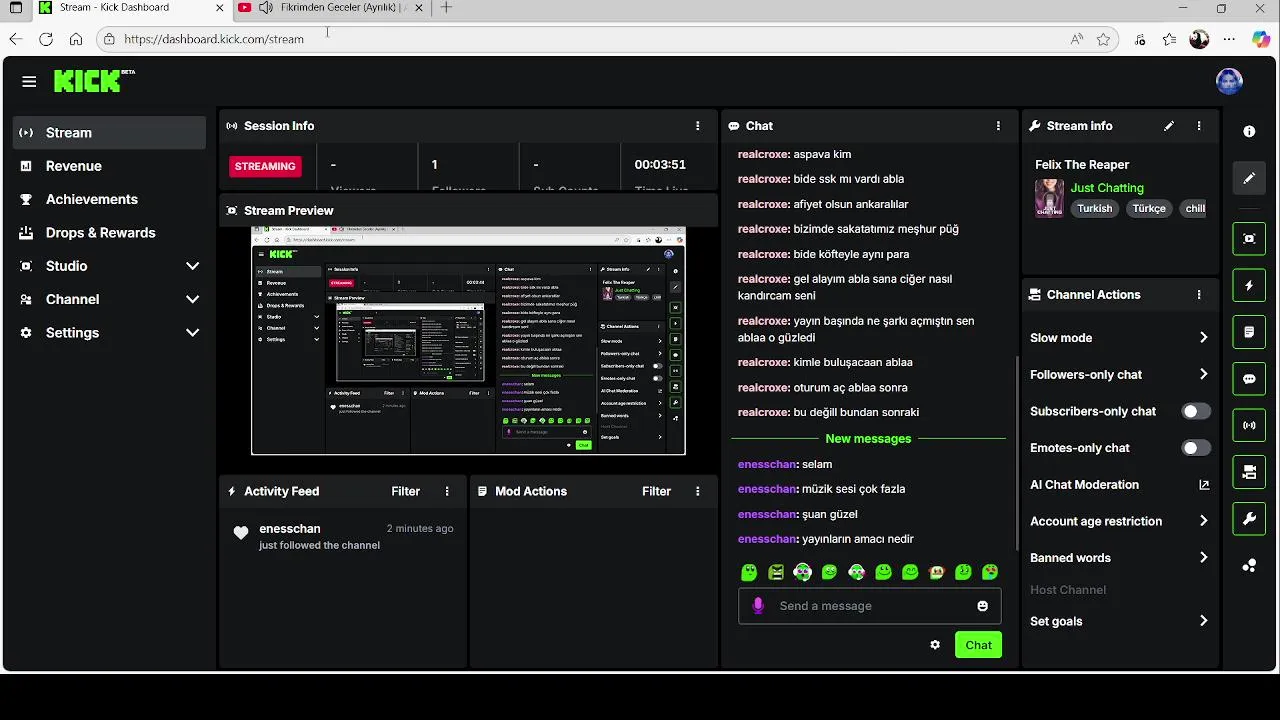Open emoji picker smiley in message box

(983, 606)
